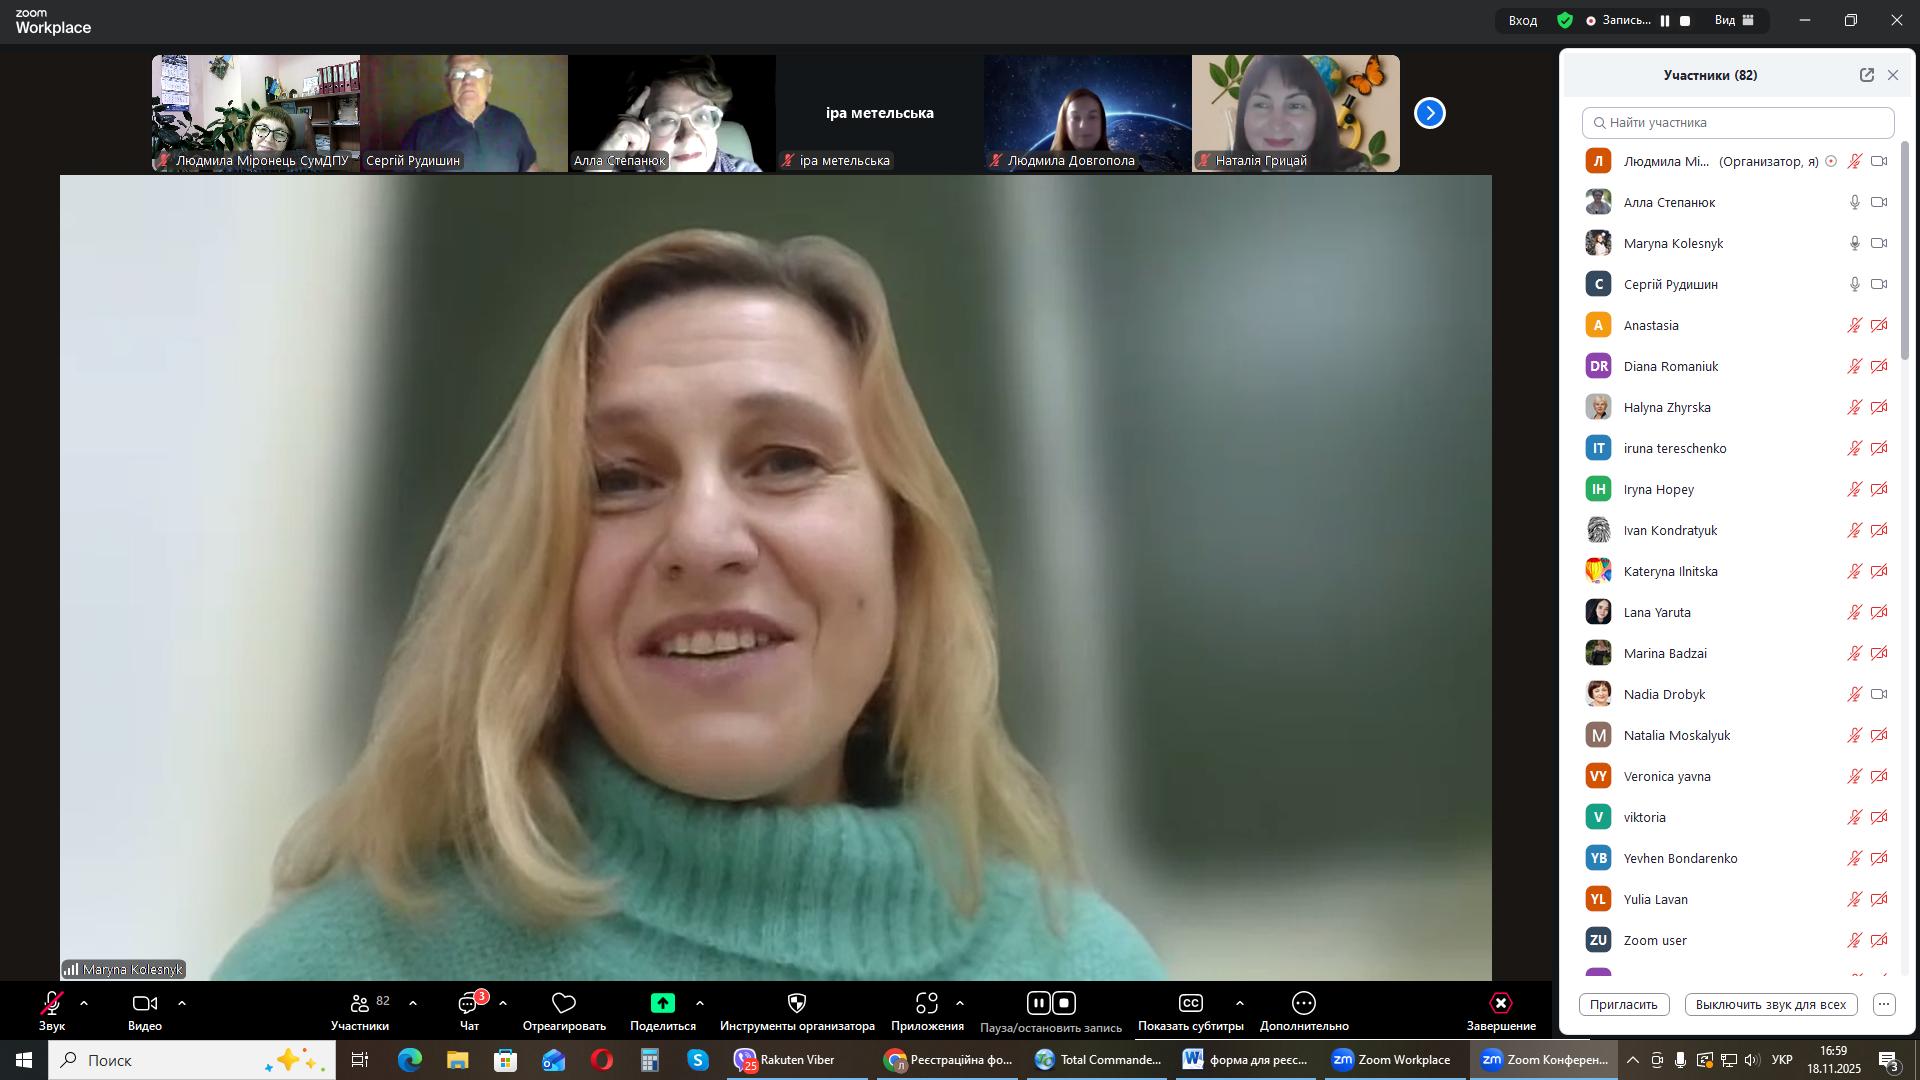Click the participants list scrollbar
This screenshot has width=1920, height=1080.
click(x=1905, y=250)
